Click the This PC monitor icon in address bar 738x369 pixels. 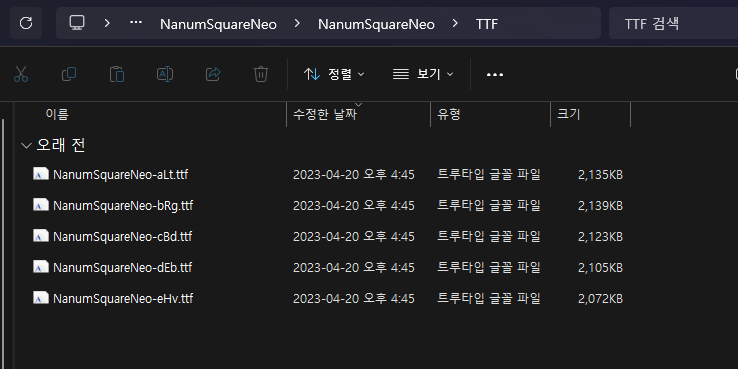coord(77,23)
